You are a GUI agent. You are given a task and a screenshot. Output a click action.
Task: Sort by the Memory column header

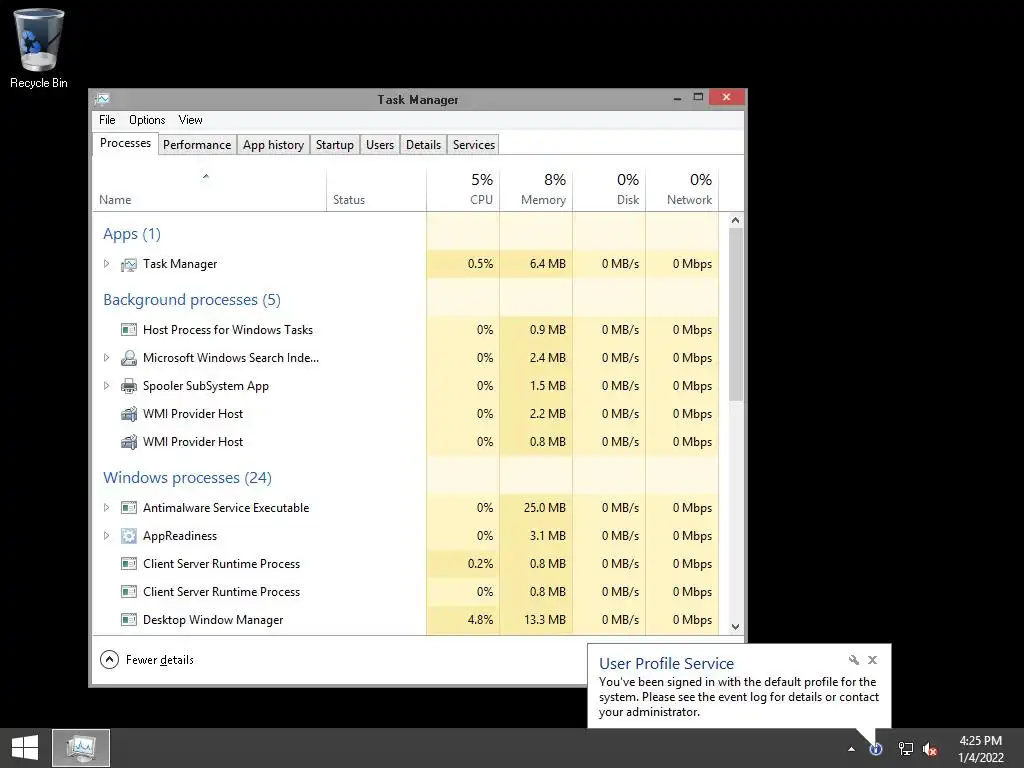point(536,190)
